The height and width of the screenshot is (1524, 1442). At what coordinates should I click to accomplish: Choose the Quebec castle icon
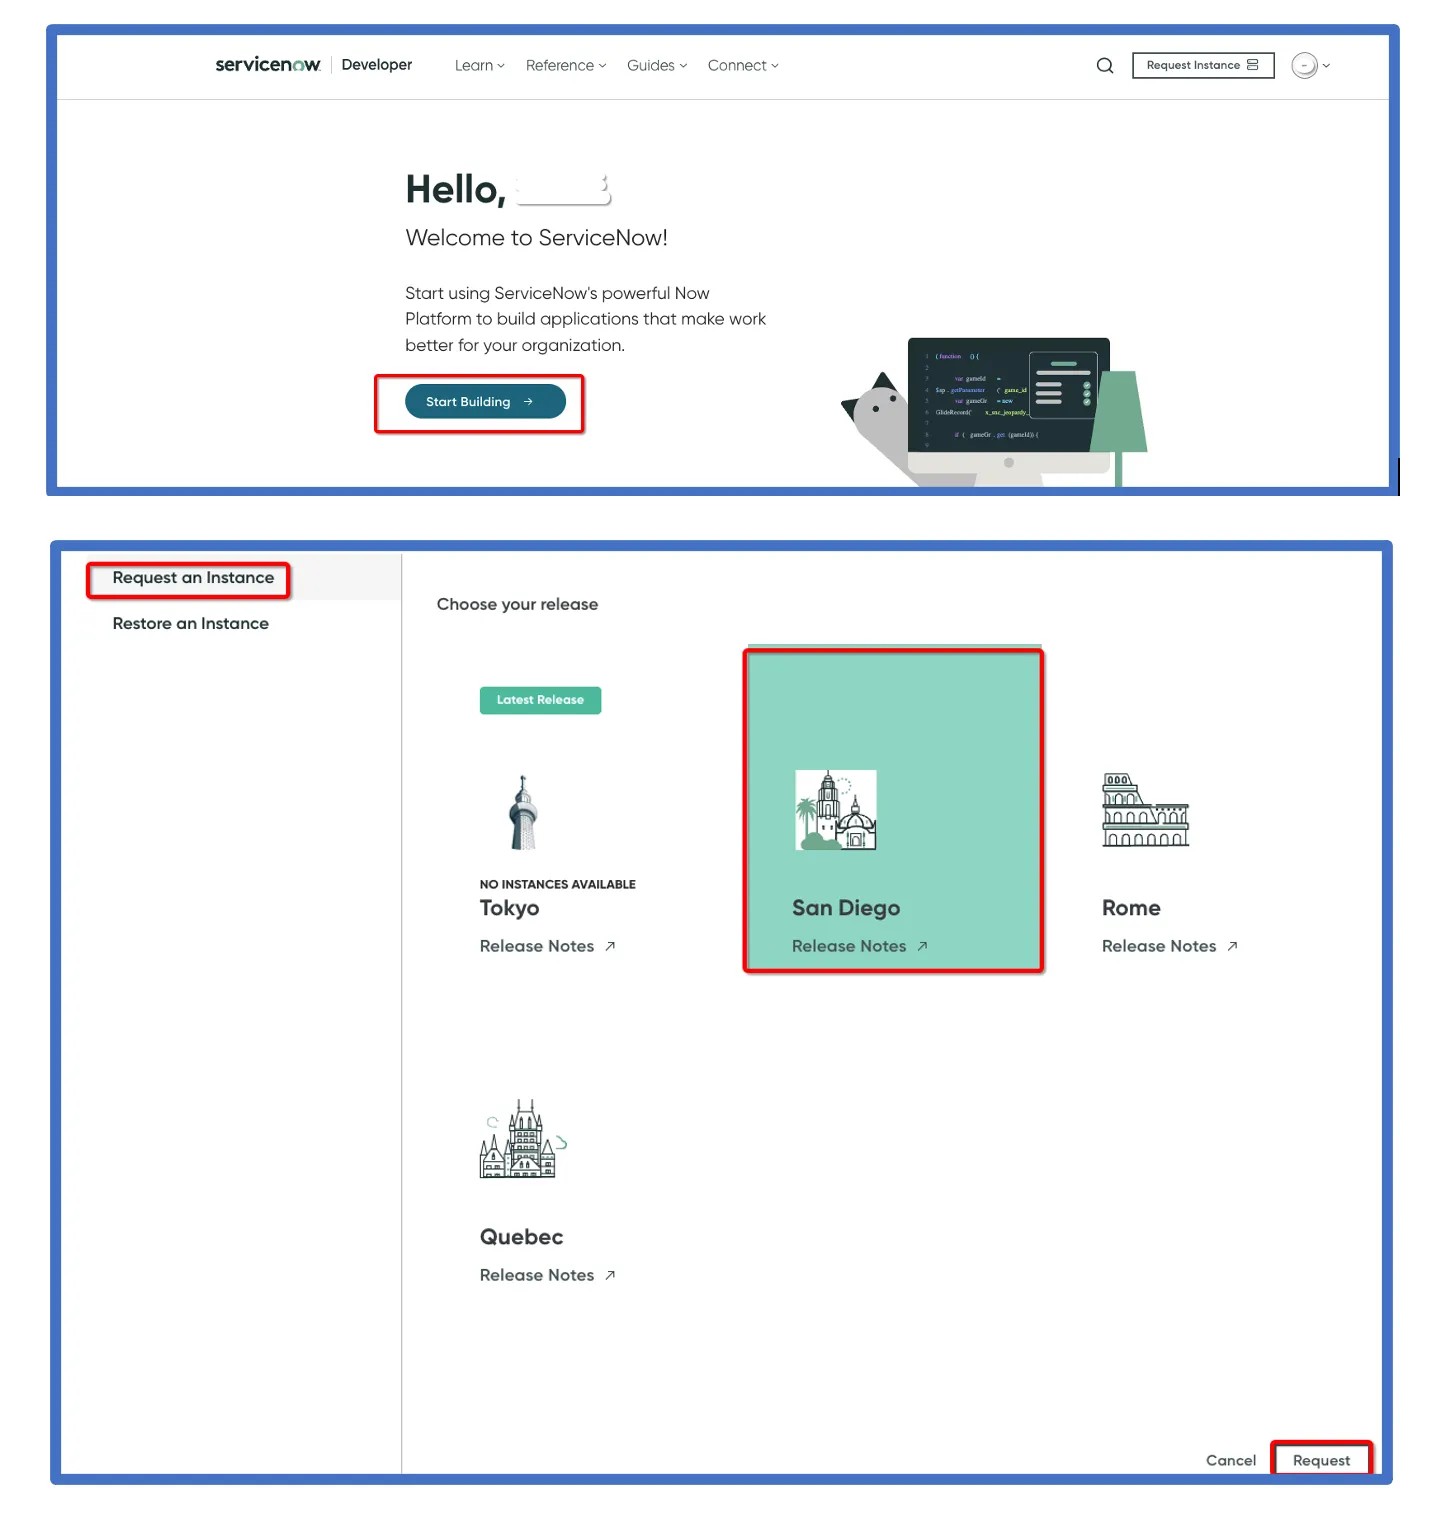523,1139
